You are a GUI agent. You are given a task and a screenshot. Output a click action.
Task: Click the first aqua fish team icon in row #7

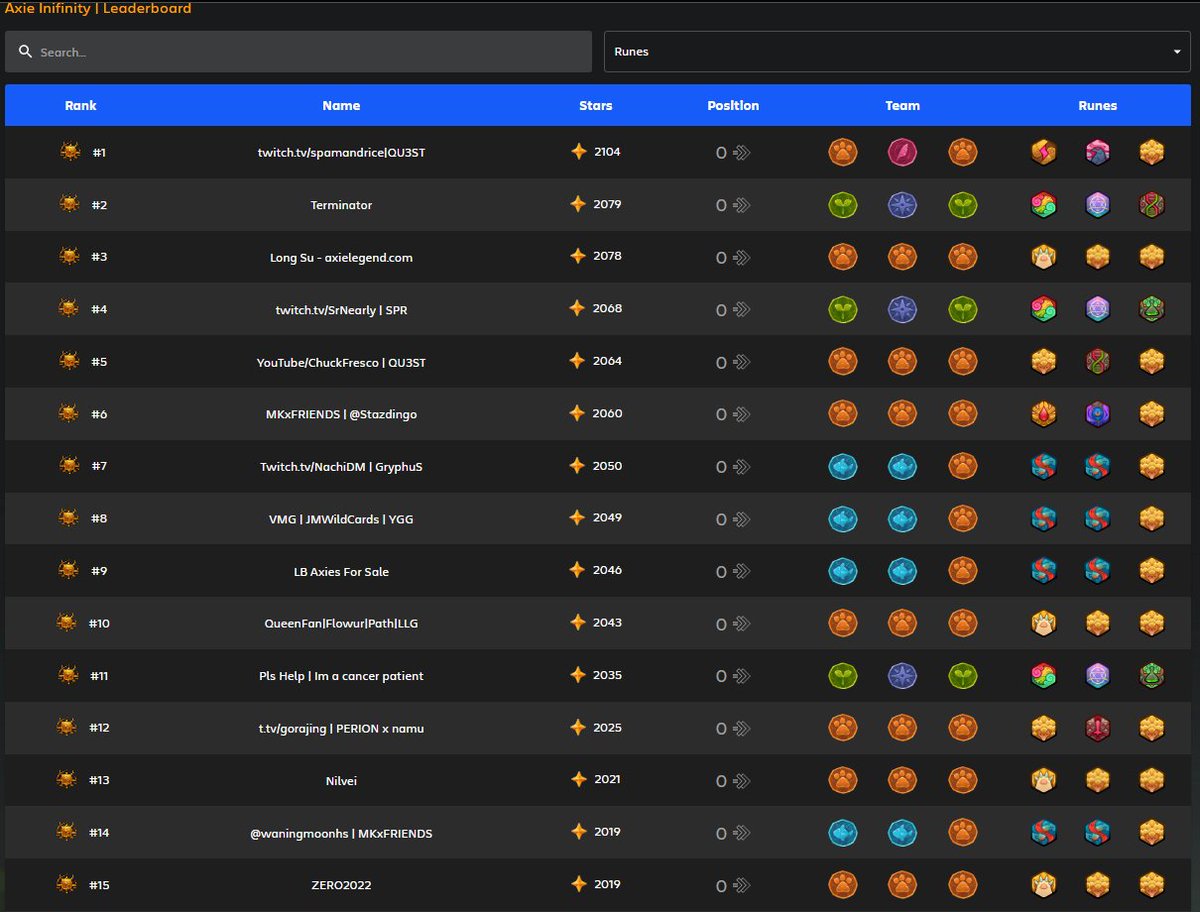click(843, 466)
